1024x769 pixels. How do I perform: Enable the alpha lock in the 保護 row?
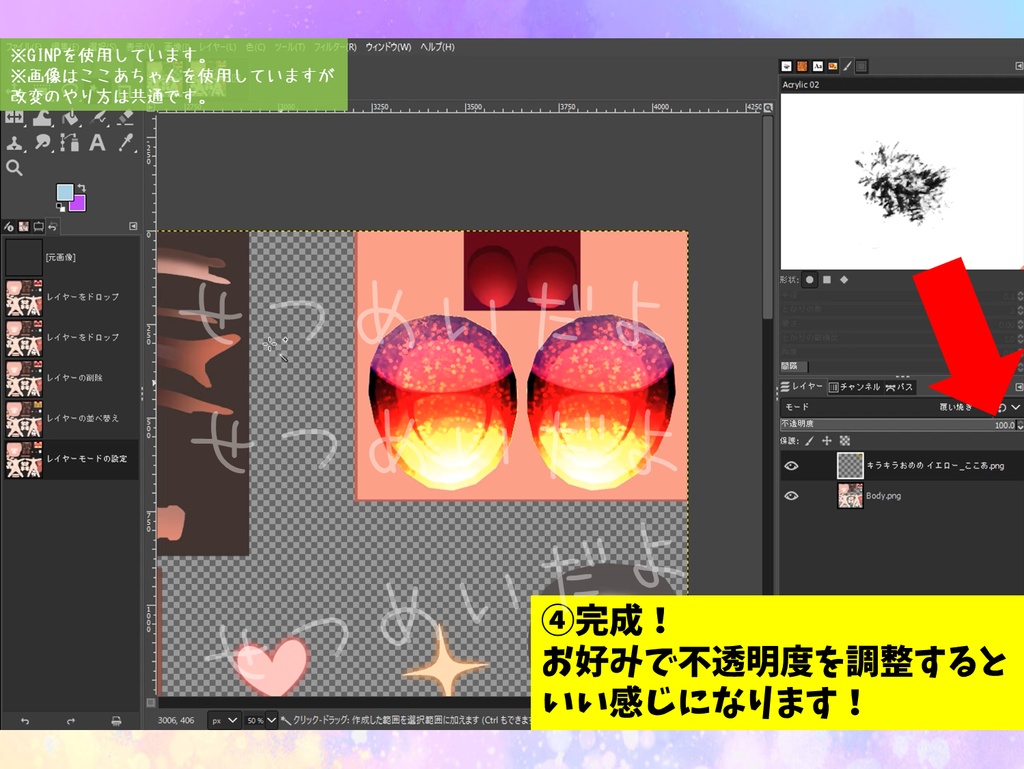[x=844, y=441]
